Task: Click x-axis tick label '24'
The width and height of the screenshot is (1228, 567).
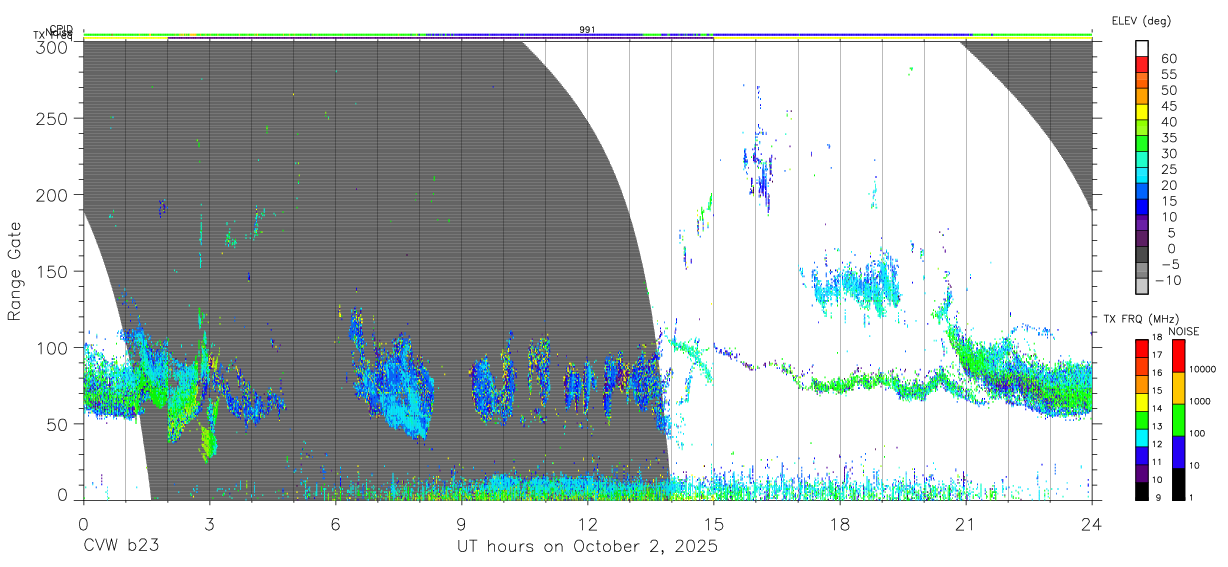Action: pyautogui.click(x=1092, y=524)
